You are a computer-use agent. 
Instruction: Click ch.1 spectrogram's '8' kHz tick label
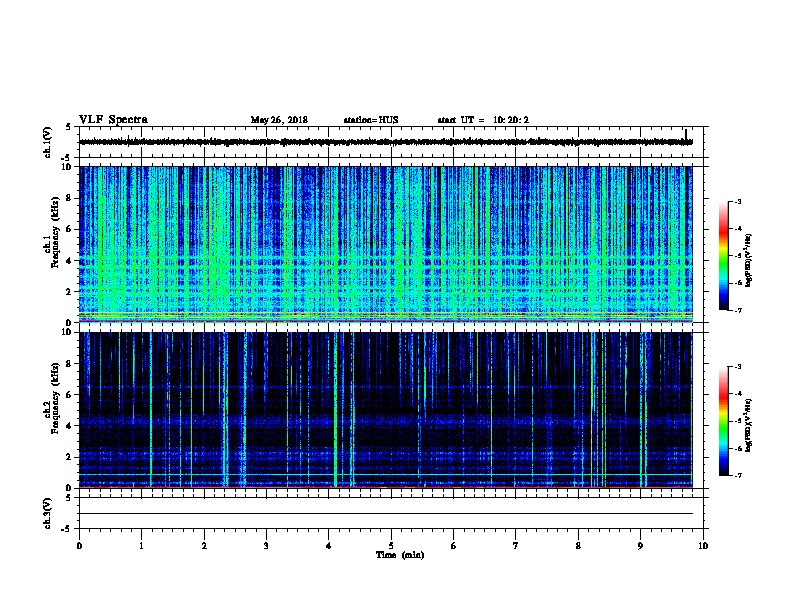[69, 198]
